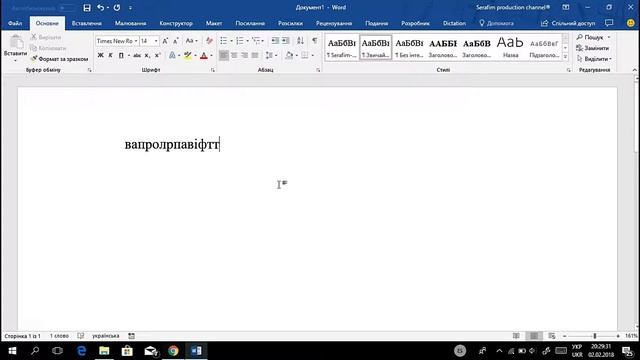The width and height of the screenshot is (640, 360).
Task: Clear all formatting icon
Action: click(x=209, y=41)
